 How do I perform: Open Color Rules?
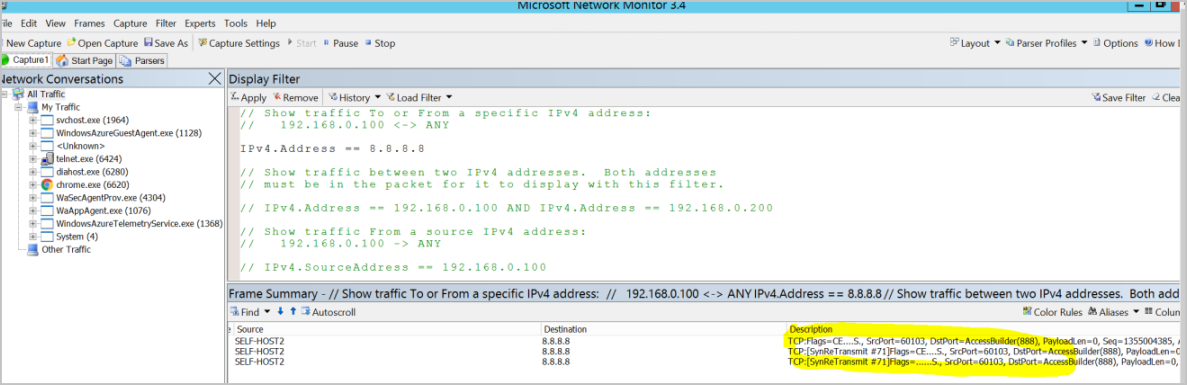click(x=1052, y=312)
